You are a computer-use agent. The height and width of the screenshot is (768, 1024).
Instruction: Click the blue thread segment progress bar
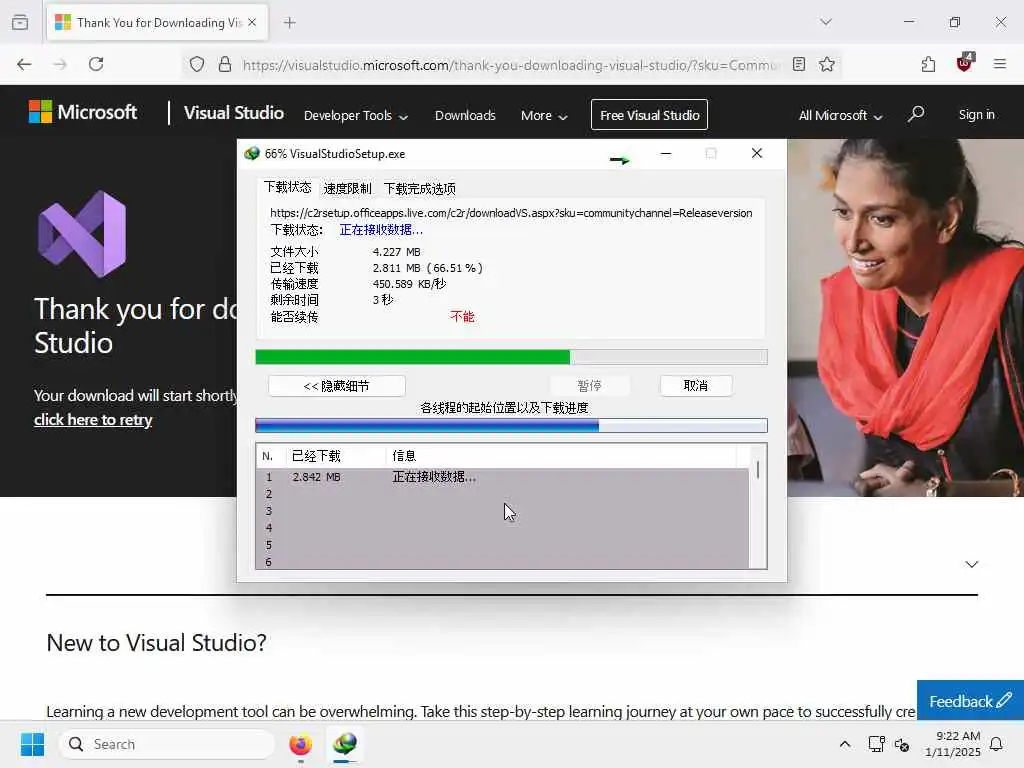point(511,426)
